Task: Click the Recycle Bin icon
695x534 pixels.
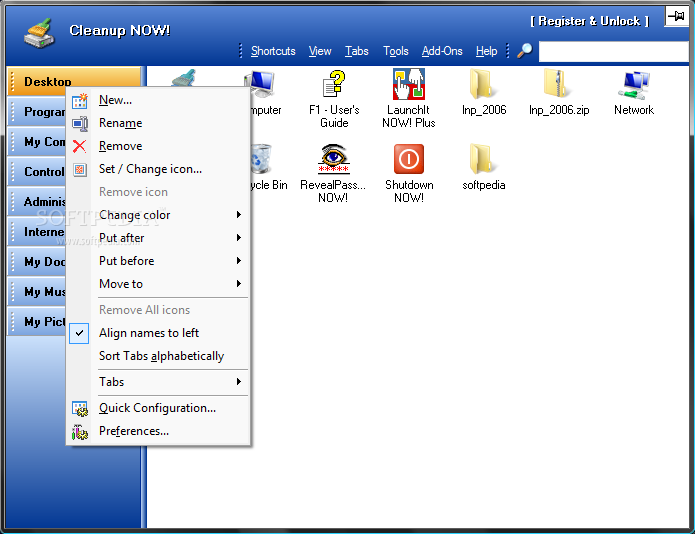Action: 262,159
